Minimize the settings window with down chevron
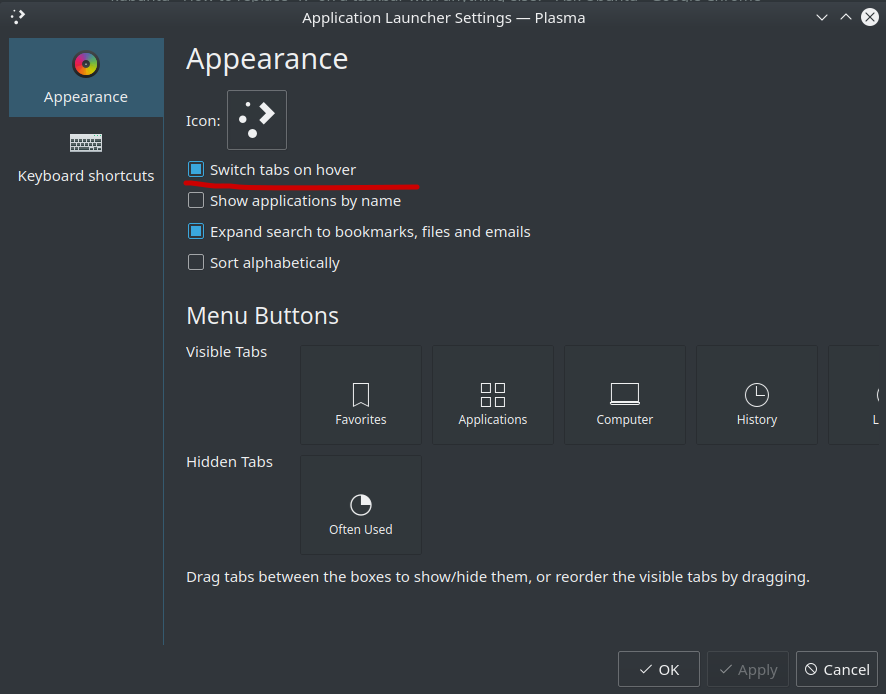 tap(822, 18)
